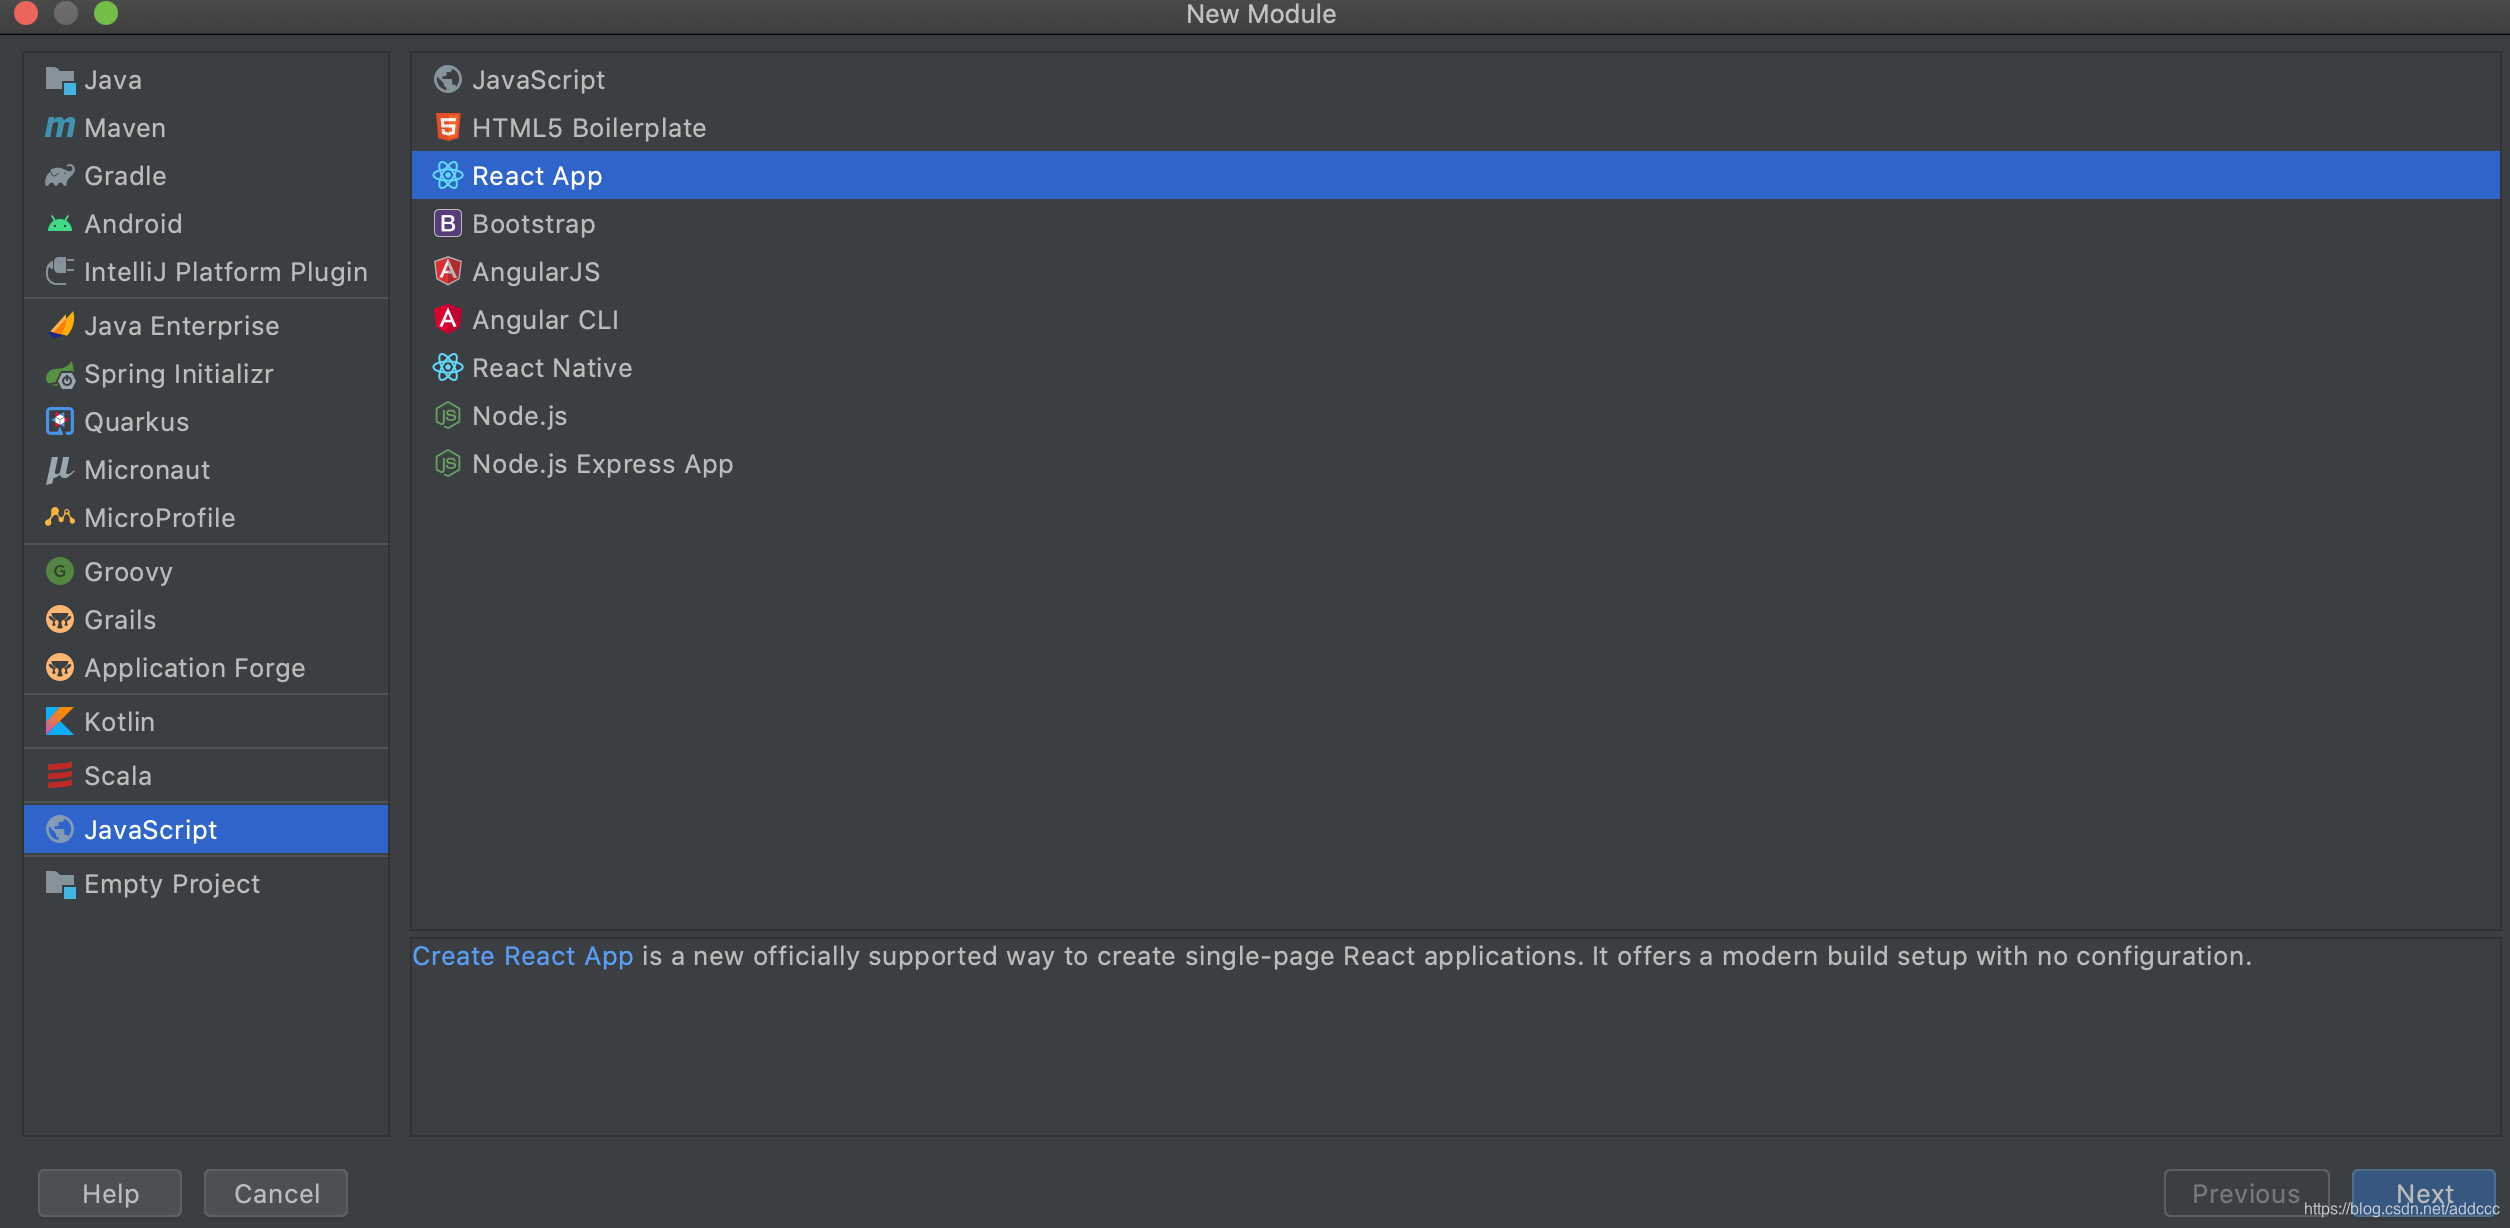Click the MicroProfile icon

click(60, 517)
